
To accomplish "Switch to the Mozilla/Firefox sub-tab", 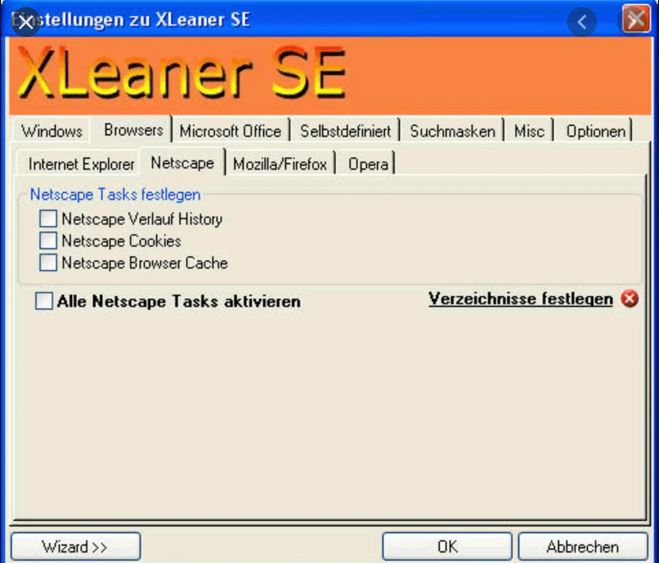I will point(280,164).
